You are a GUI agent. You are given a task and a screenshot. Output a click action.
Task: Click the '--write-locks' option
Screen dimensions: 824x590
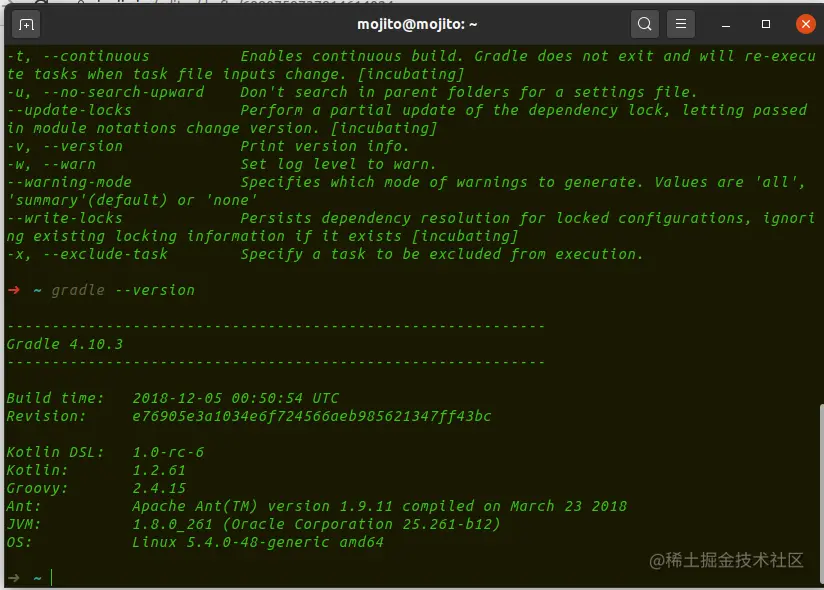65,218
